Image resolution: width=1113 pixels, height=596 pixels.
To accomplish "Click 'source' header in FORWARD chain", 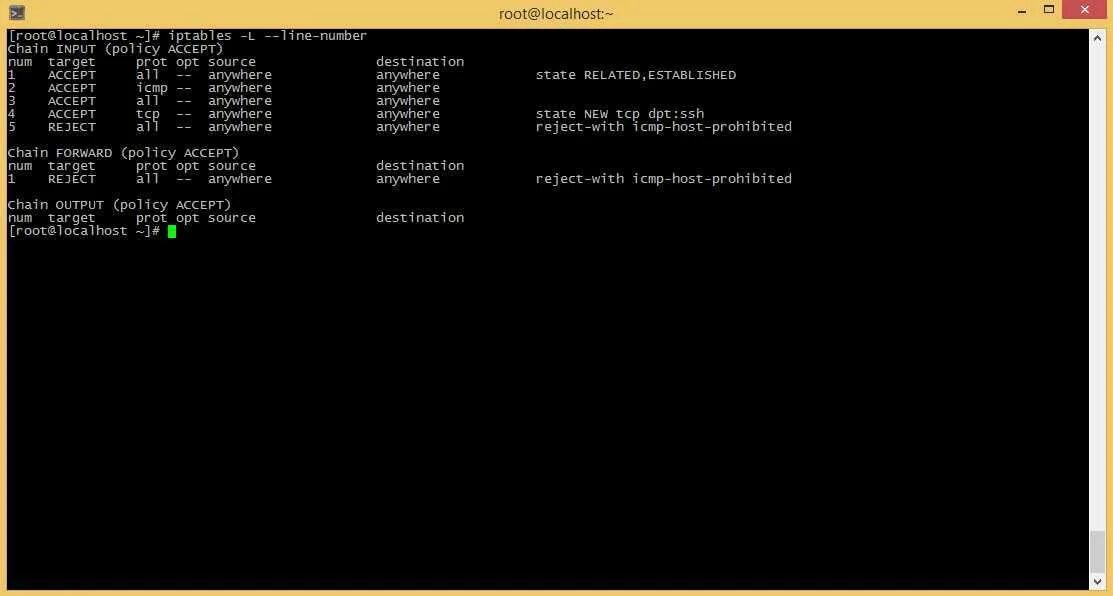I will pyautogui.click(x=232, y=165).
